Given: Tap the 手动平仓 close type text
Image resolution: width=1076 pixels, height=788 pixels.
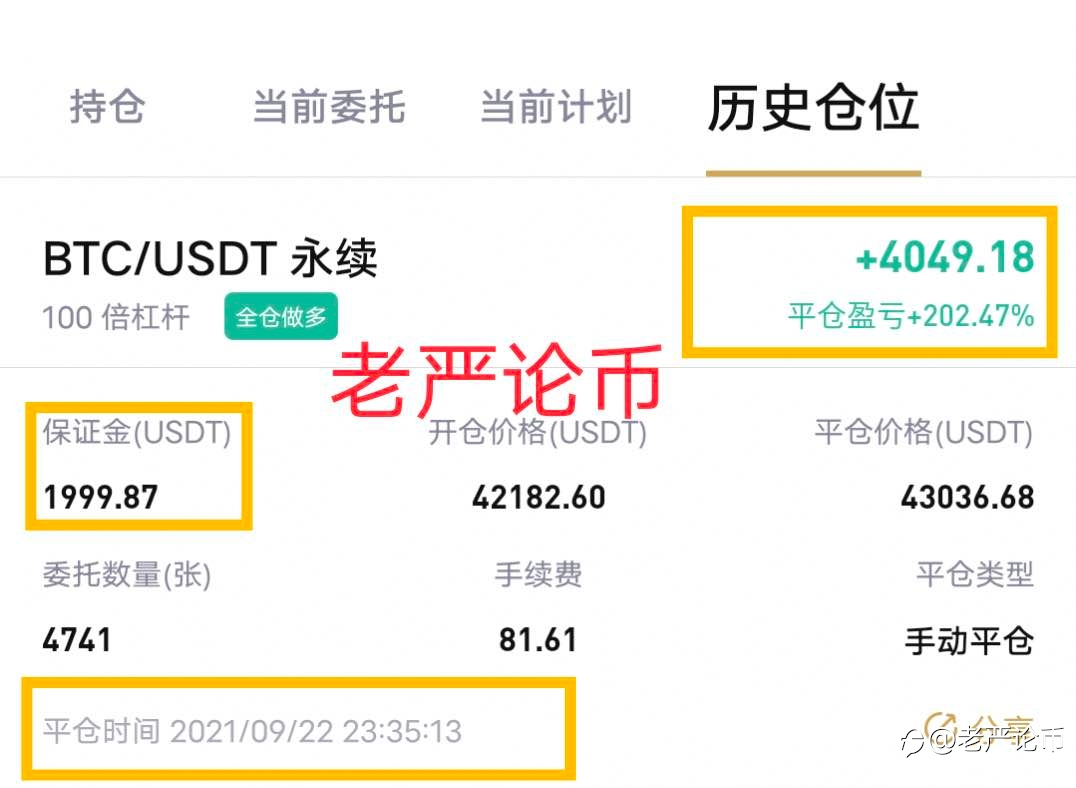Looking at the screenshot, I should 969,641.
